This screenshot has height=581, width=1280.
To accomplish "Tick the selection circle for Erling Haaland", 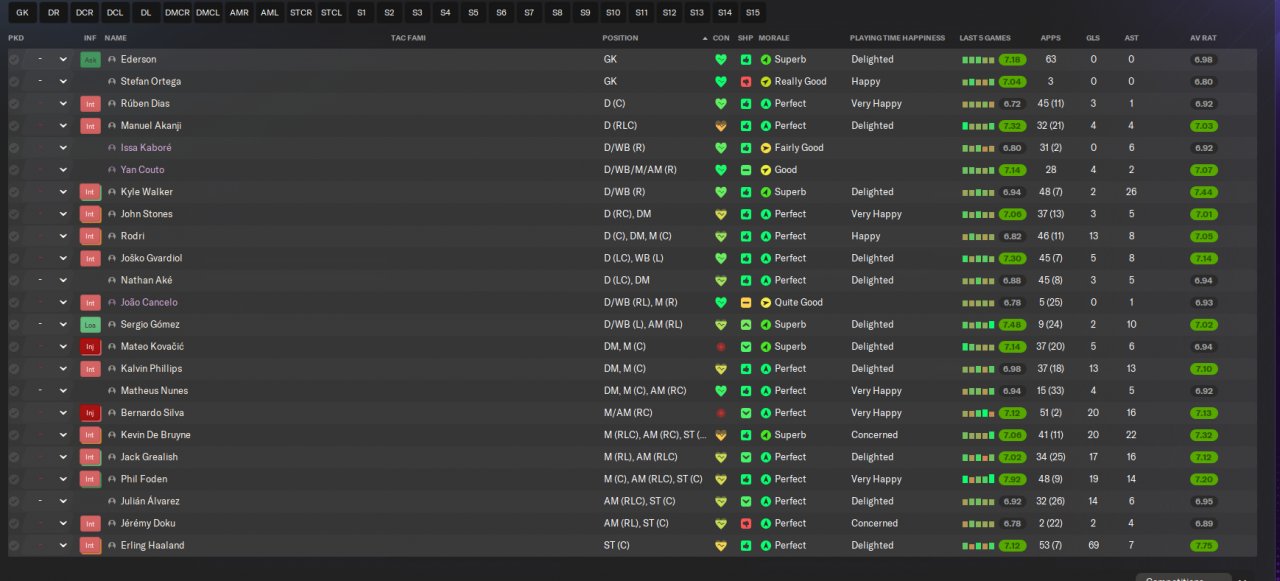I will pyautogui.click(x=14, y=545).
